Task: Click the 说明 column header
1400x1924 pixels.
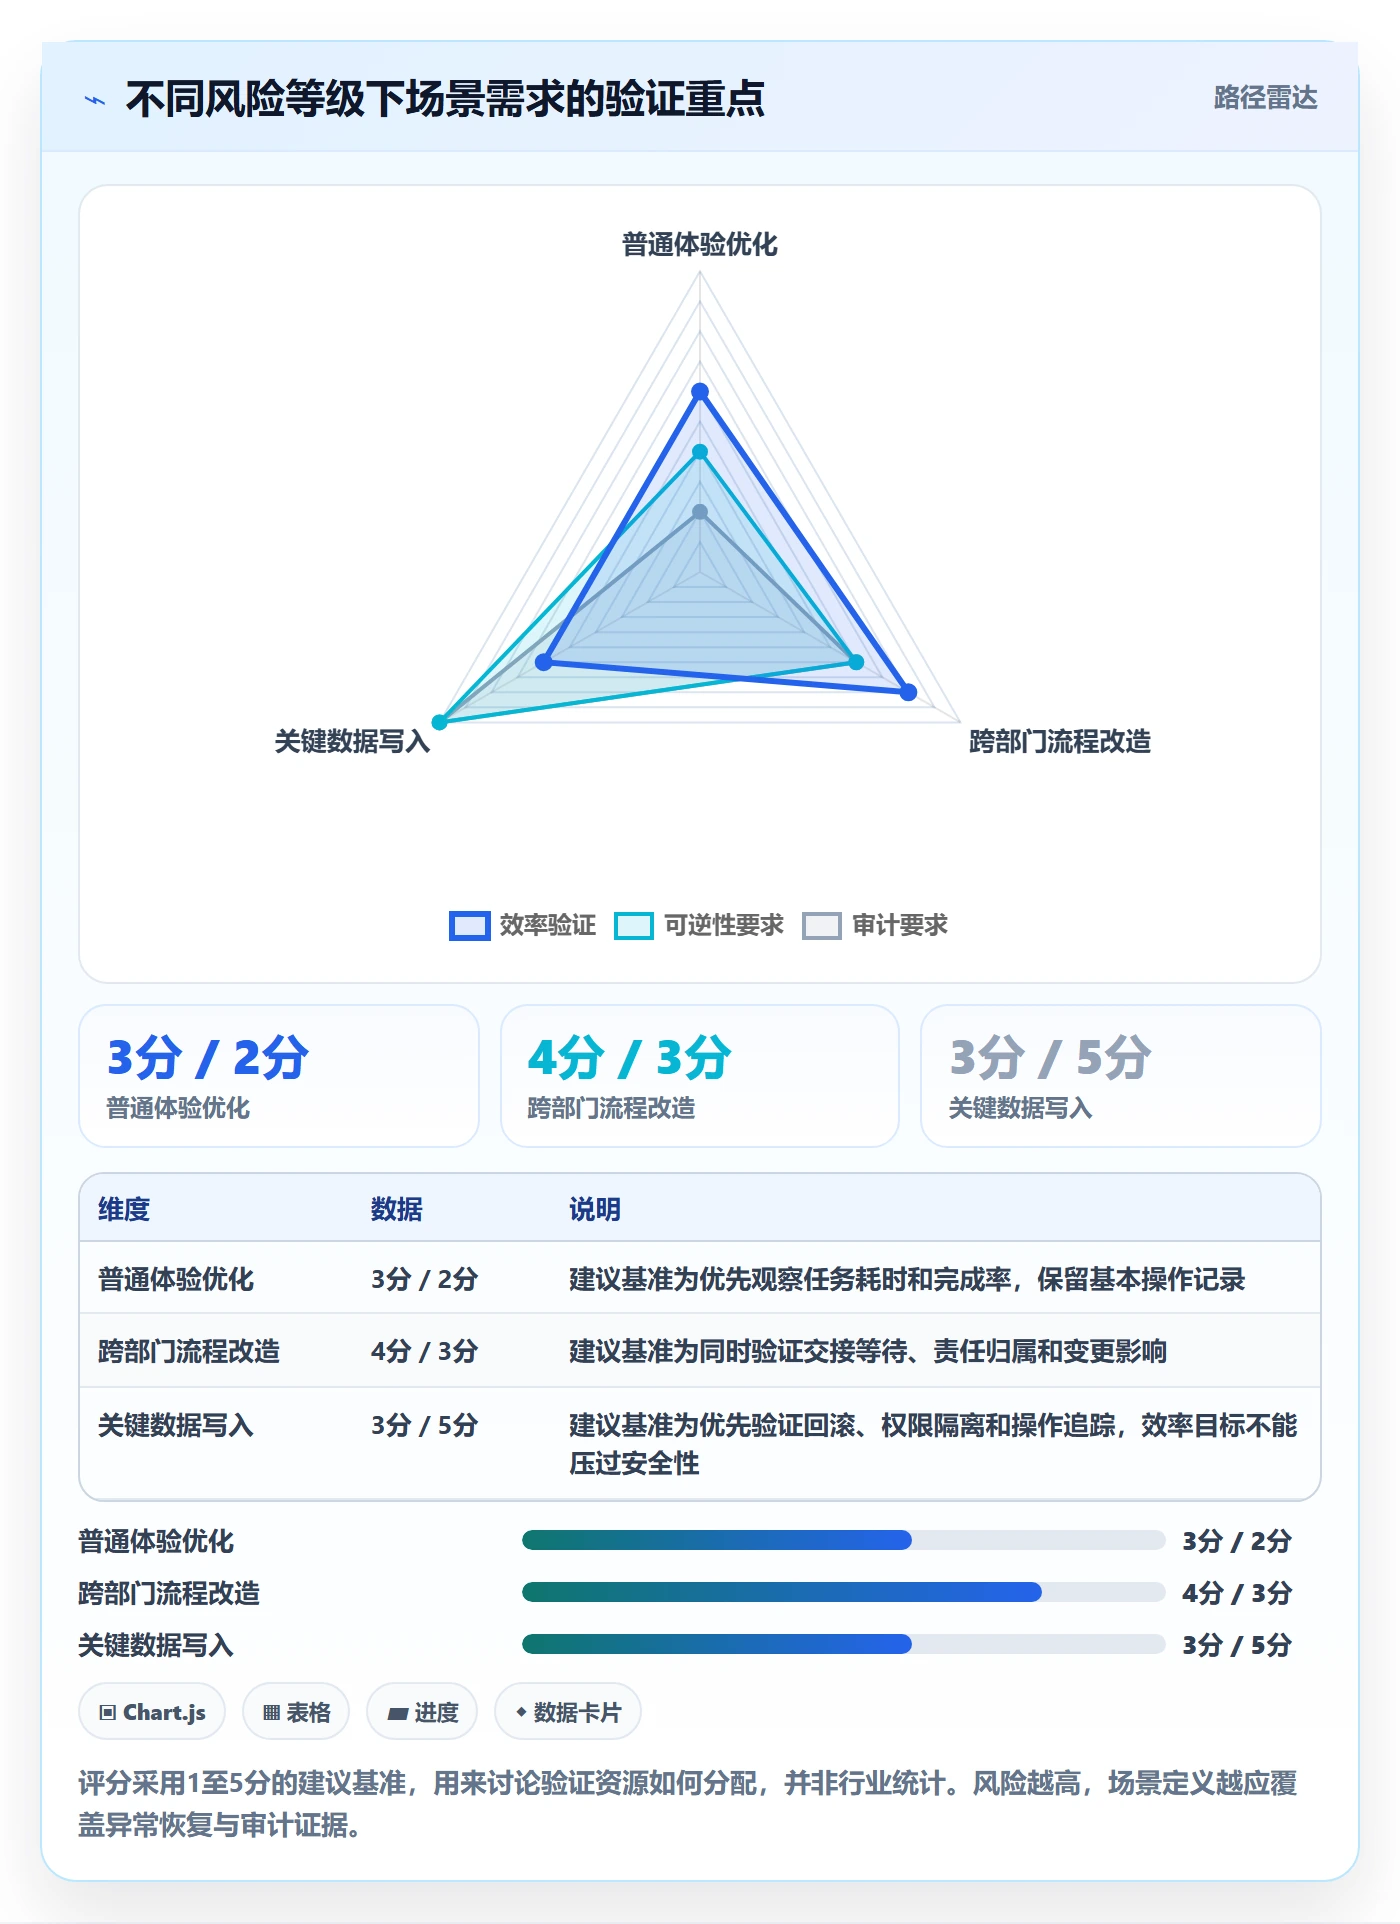Action: 595,1209
